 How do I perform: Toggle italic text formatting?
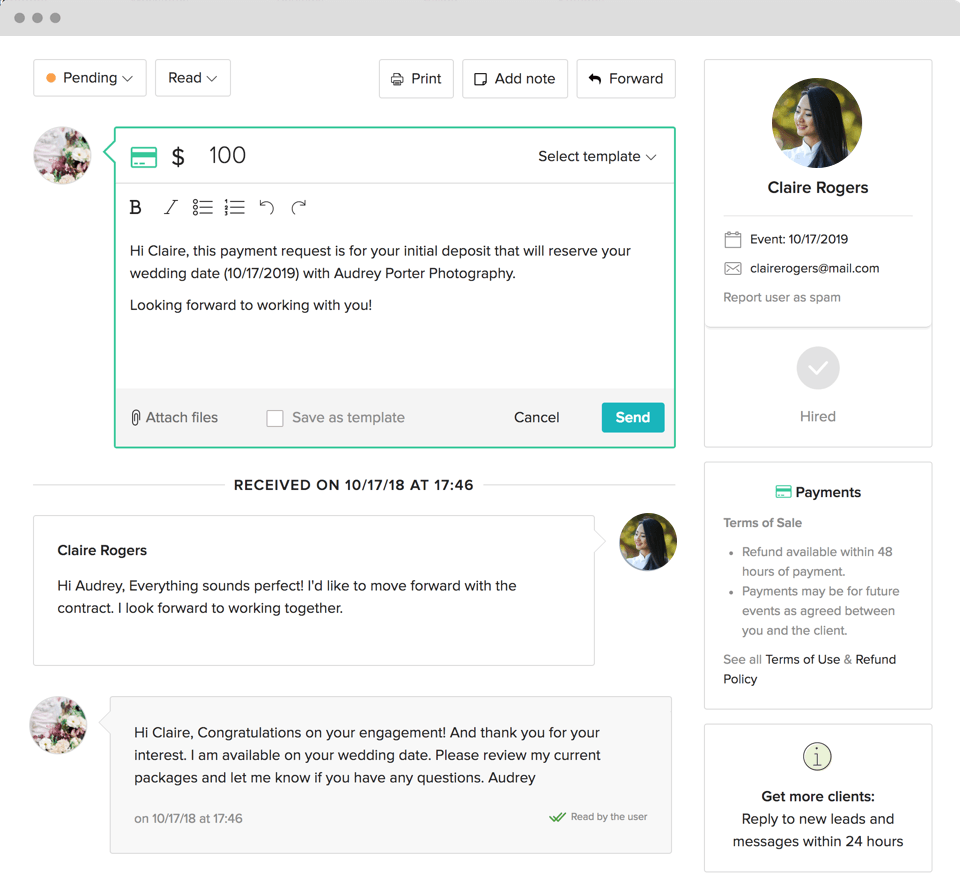coord(170,208)
